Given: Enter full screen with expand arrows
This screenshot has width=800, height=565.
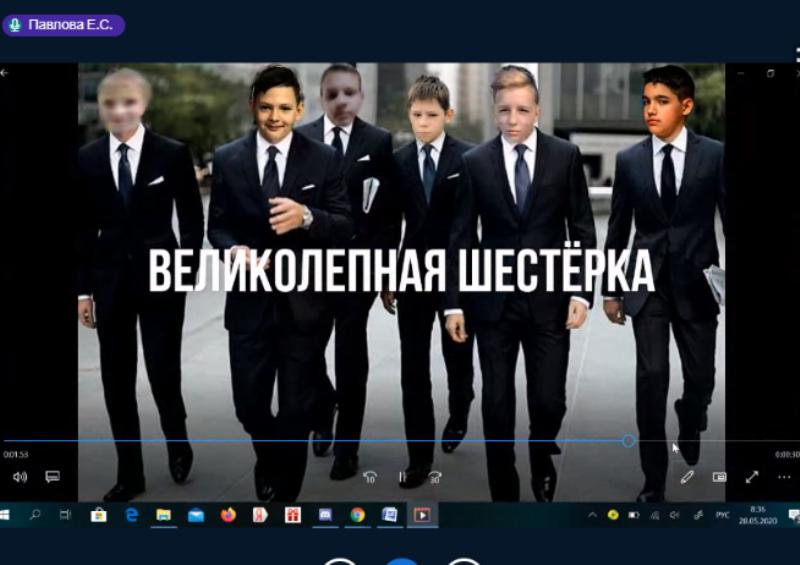Looking at the screenshot, I should (752, 477).
